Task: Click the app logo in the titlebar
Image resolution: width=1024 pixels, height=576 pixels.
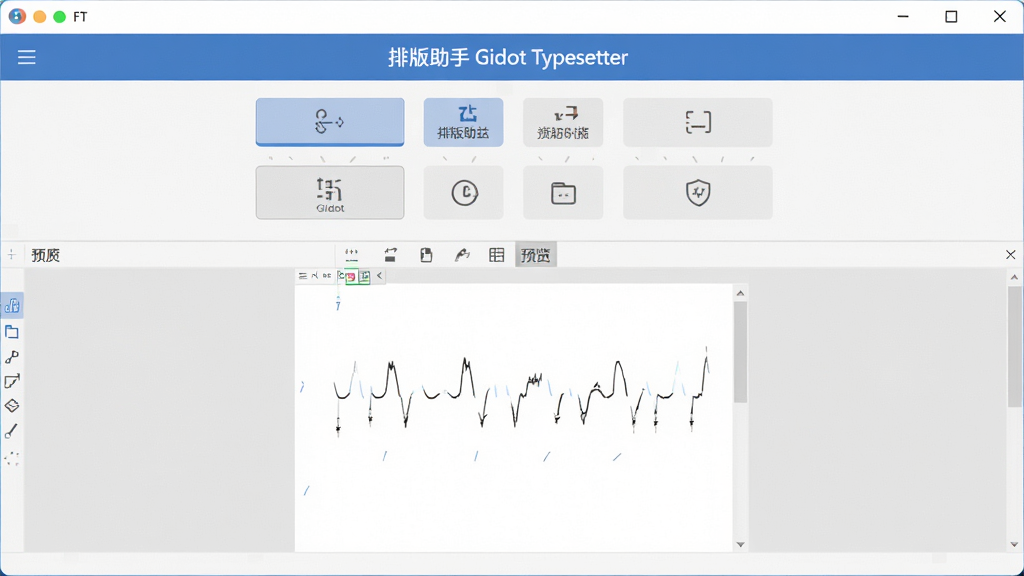Action: tap(18, 16)
